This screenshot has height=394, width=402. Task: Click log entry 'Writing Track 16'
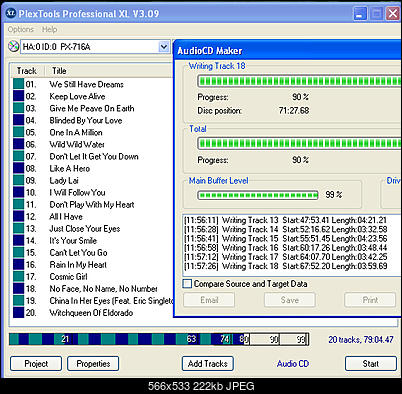point(285,248)
